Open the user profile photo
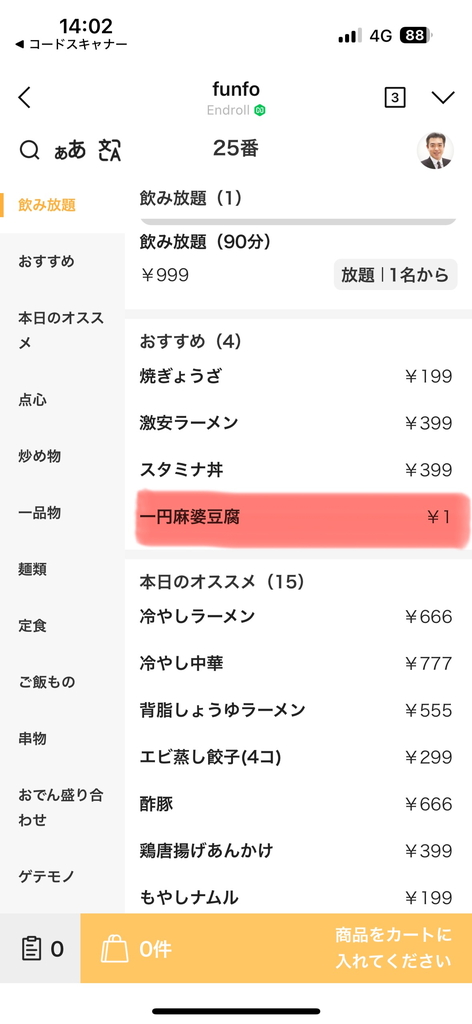The image size is (472, 1024). [435, 151]
